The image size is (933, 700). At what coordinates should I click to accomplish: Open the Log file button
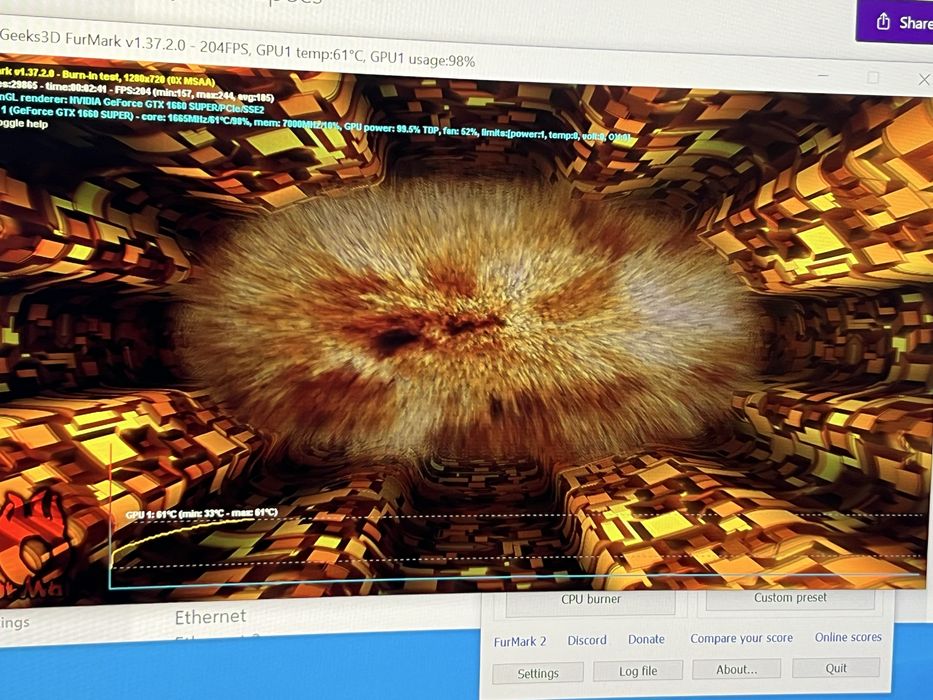(638, 671)
